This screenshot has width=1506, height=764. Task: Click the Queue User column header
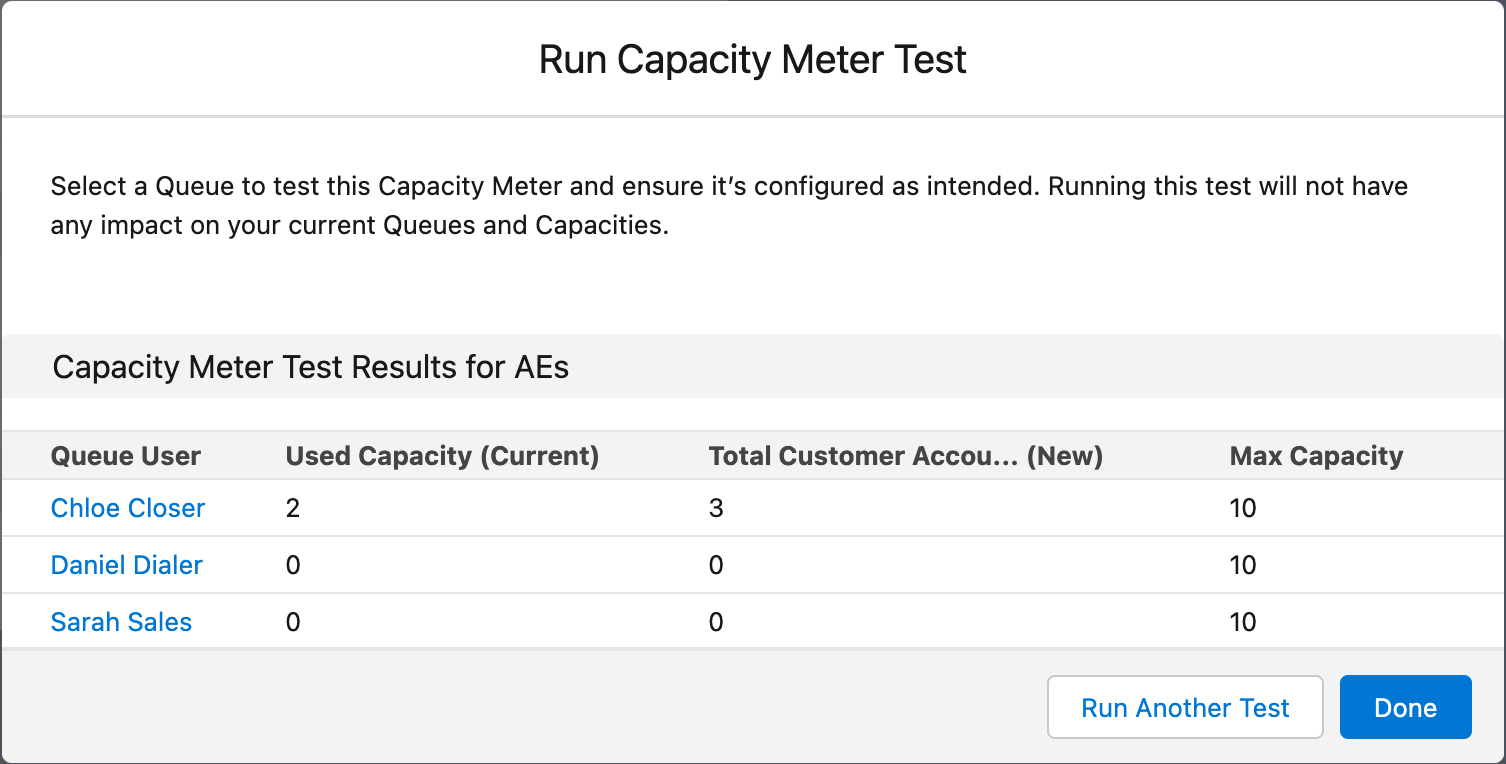[126, 456]
